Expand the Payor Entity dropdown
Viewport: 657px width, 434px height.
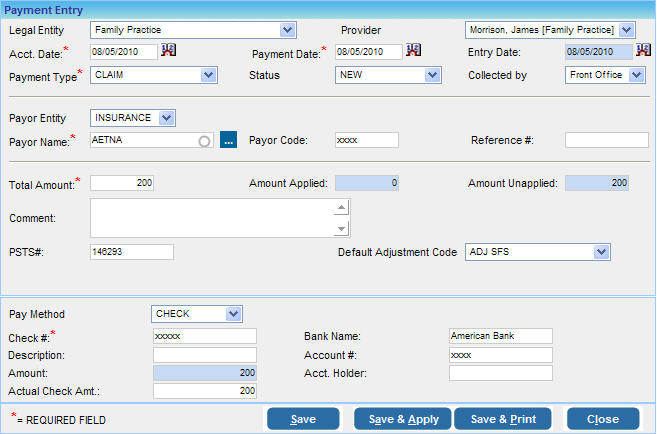(x=166, y=118)
